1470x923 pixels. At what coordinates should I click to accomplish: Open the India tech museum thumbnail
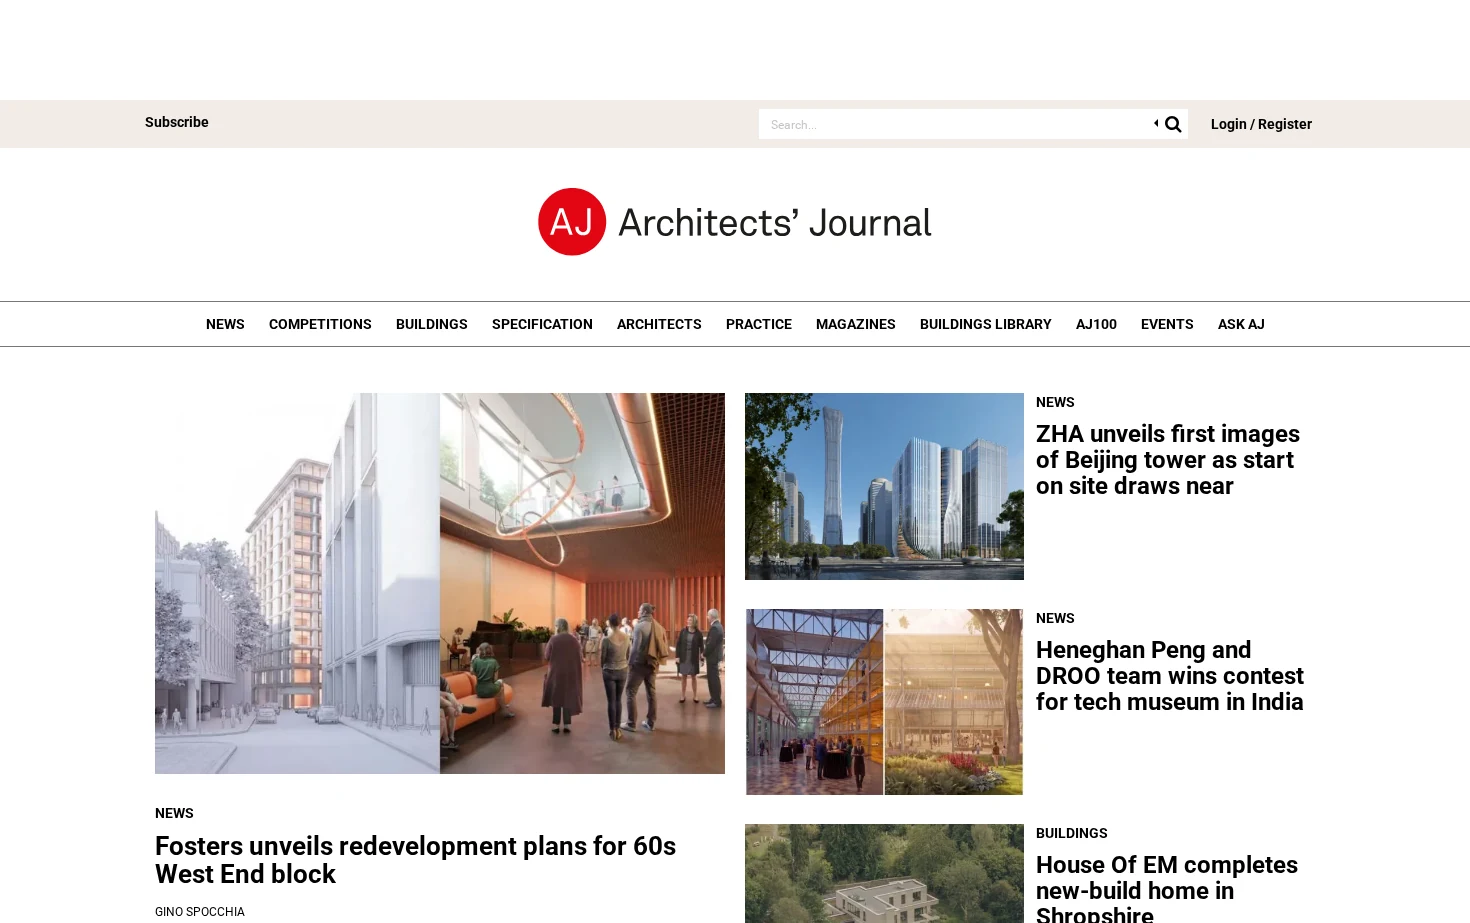pos(884,702)
